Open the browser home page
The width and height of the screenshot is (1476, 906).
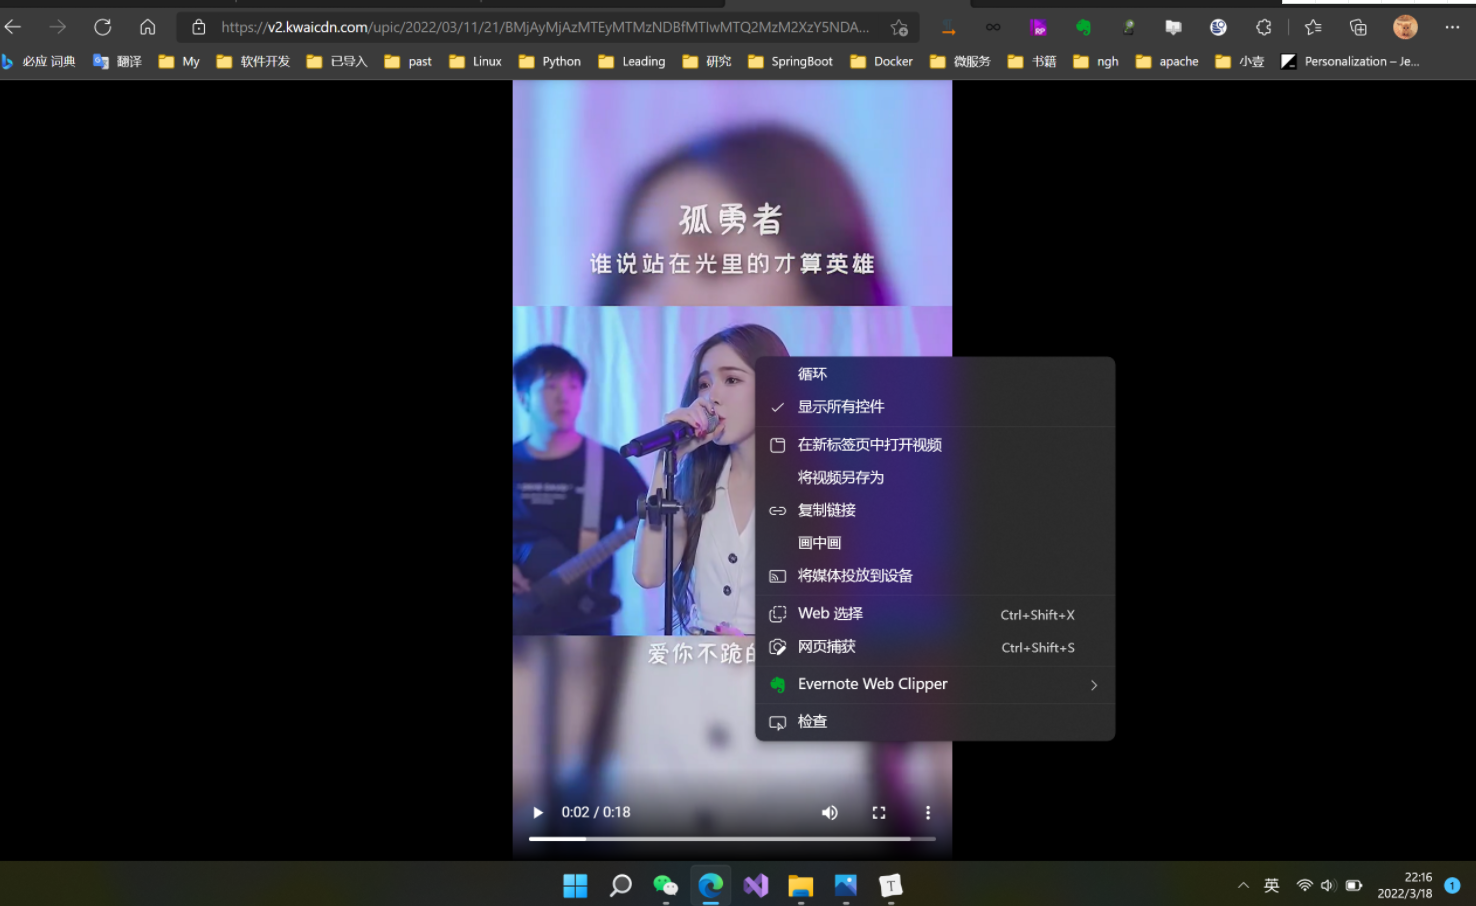(147, 27)
